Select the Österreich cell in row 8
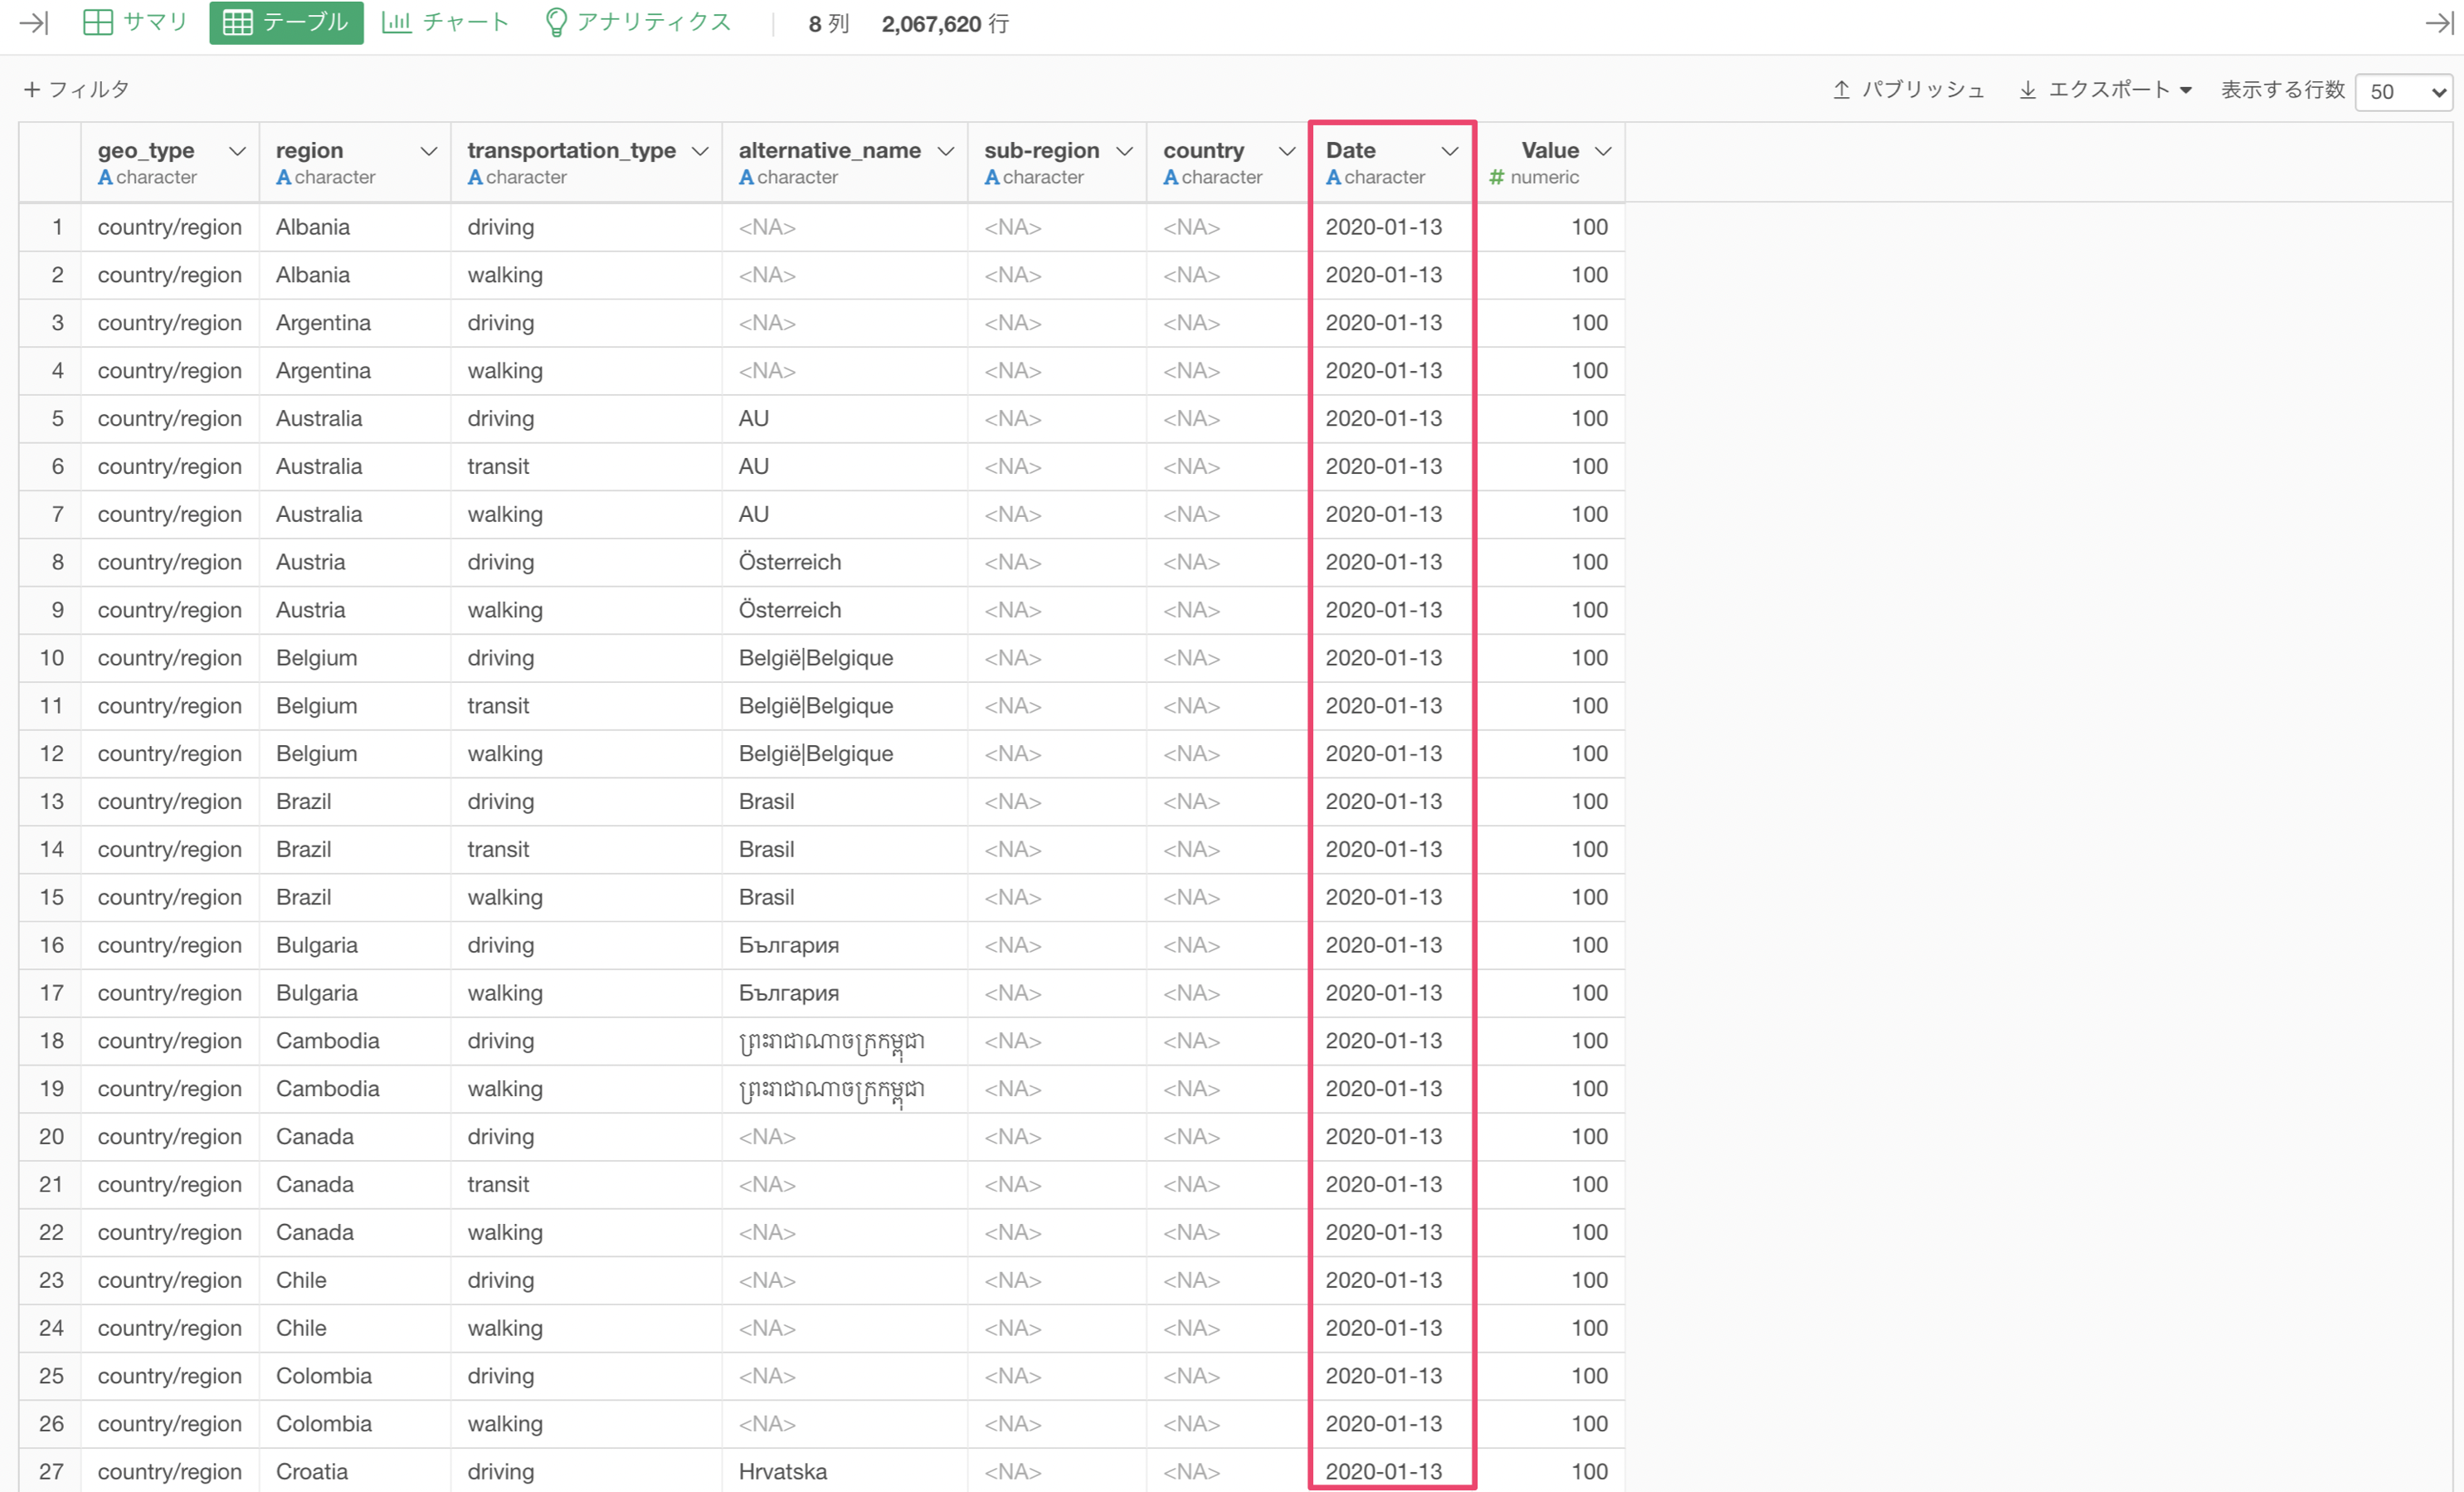The width and height of the screenshot is (2464, 1492). (789, 562)
